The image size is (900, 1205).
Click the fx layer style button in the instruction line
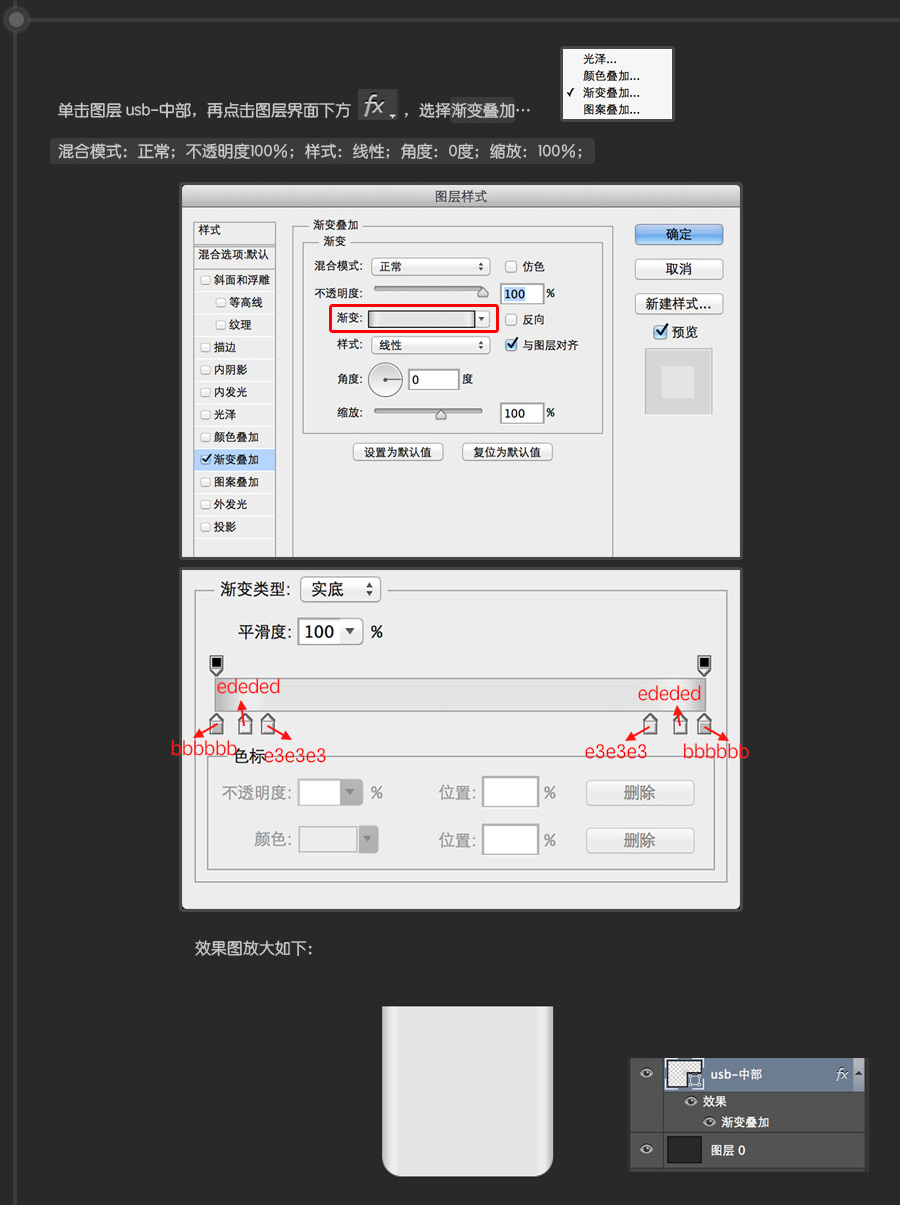[378, 105]
